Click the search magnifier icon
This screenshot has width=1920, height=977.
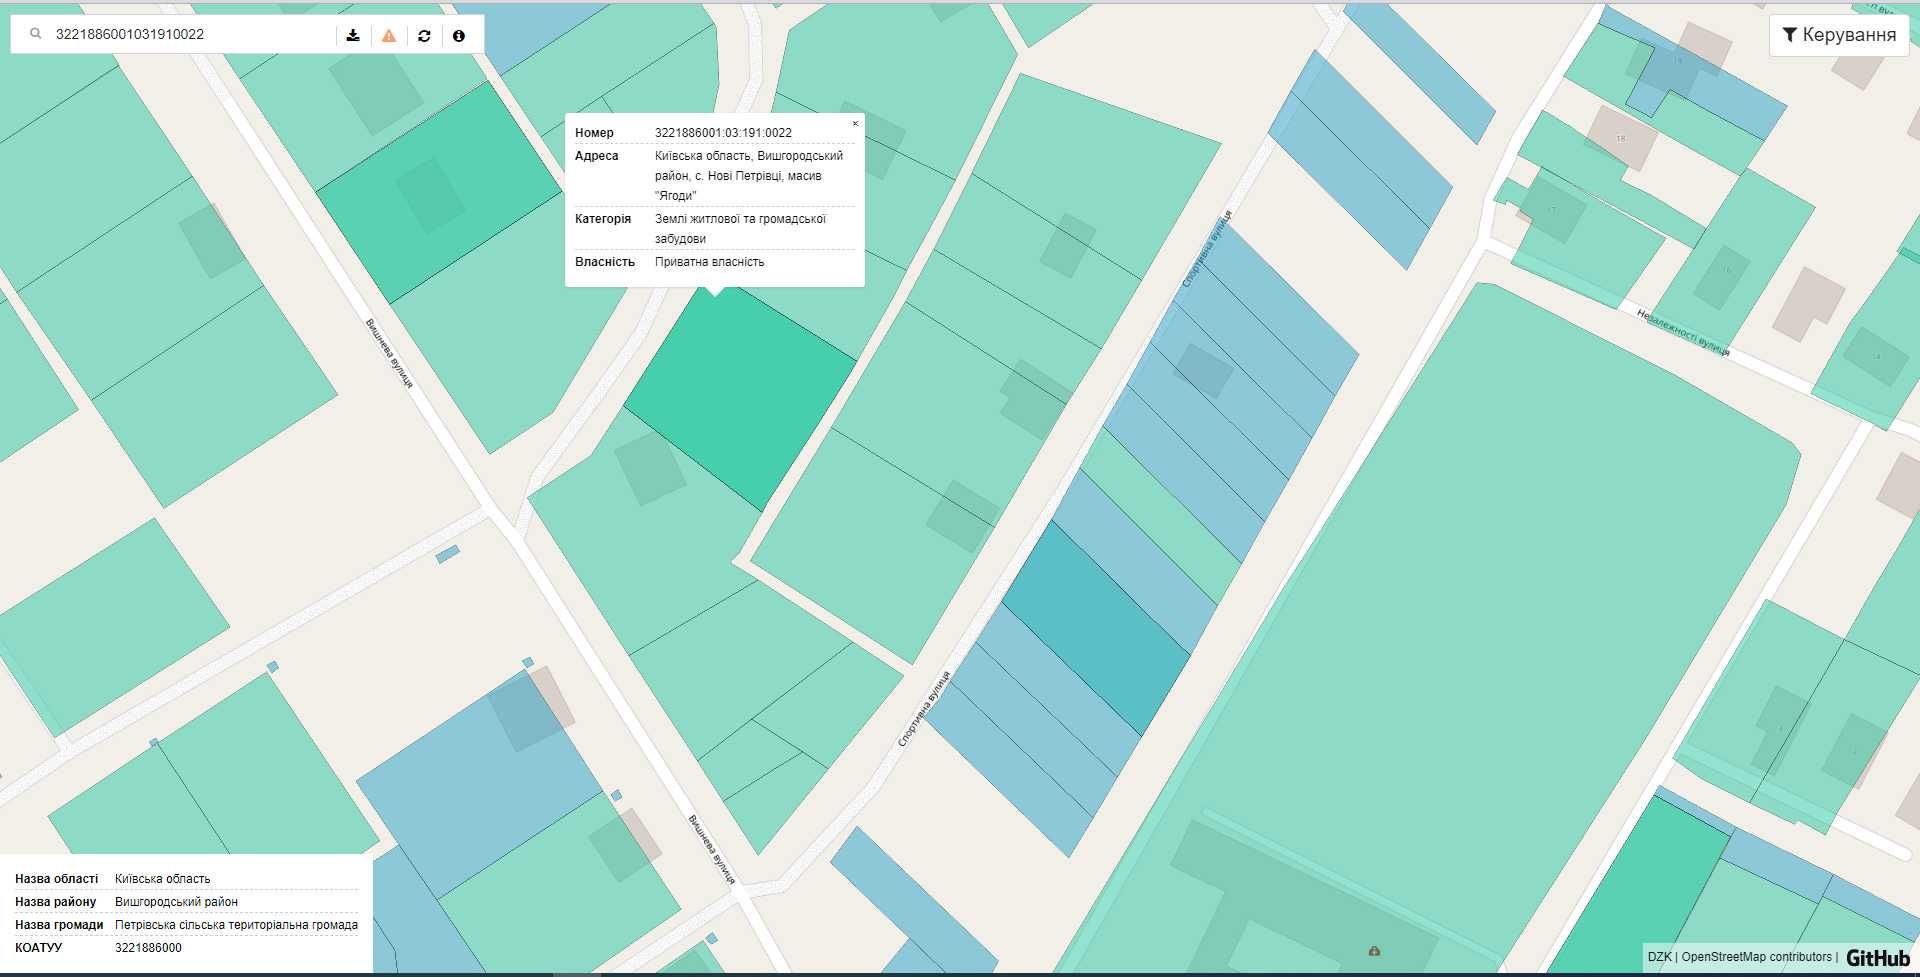click(x=36, y=34)
